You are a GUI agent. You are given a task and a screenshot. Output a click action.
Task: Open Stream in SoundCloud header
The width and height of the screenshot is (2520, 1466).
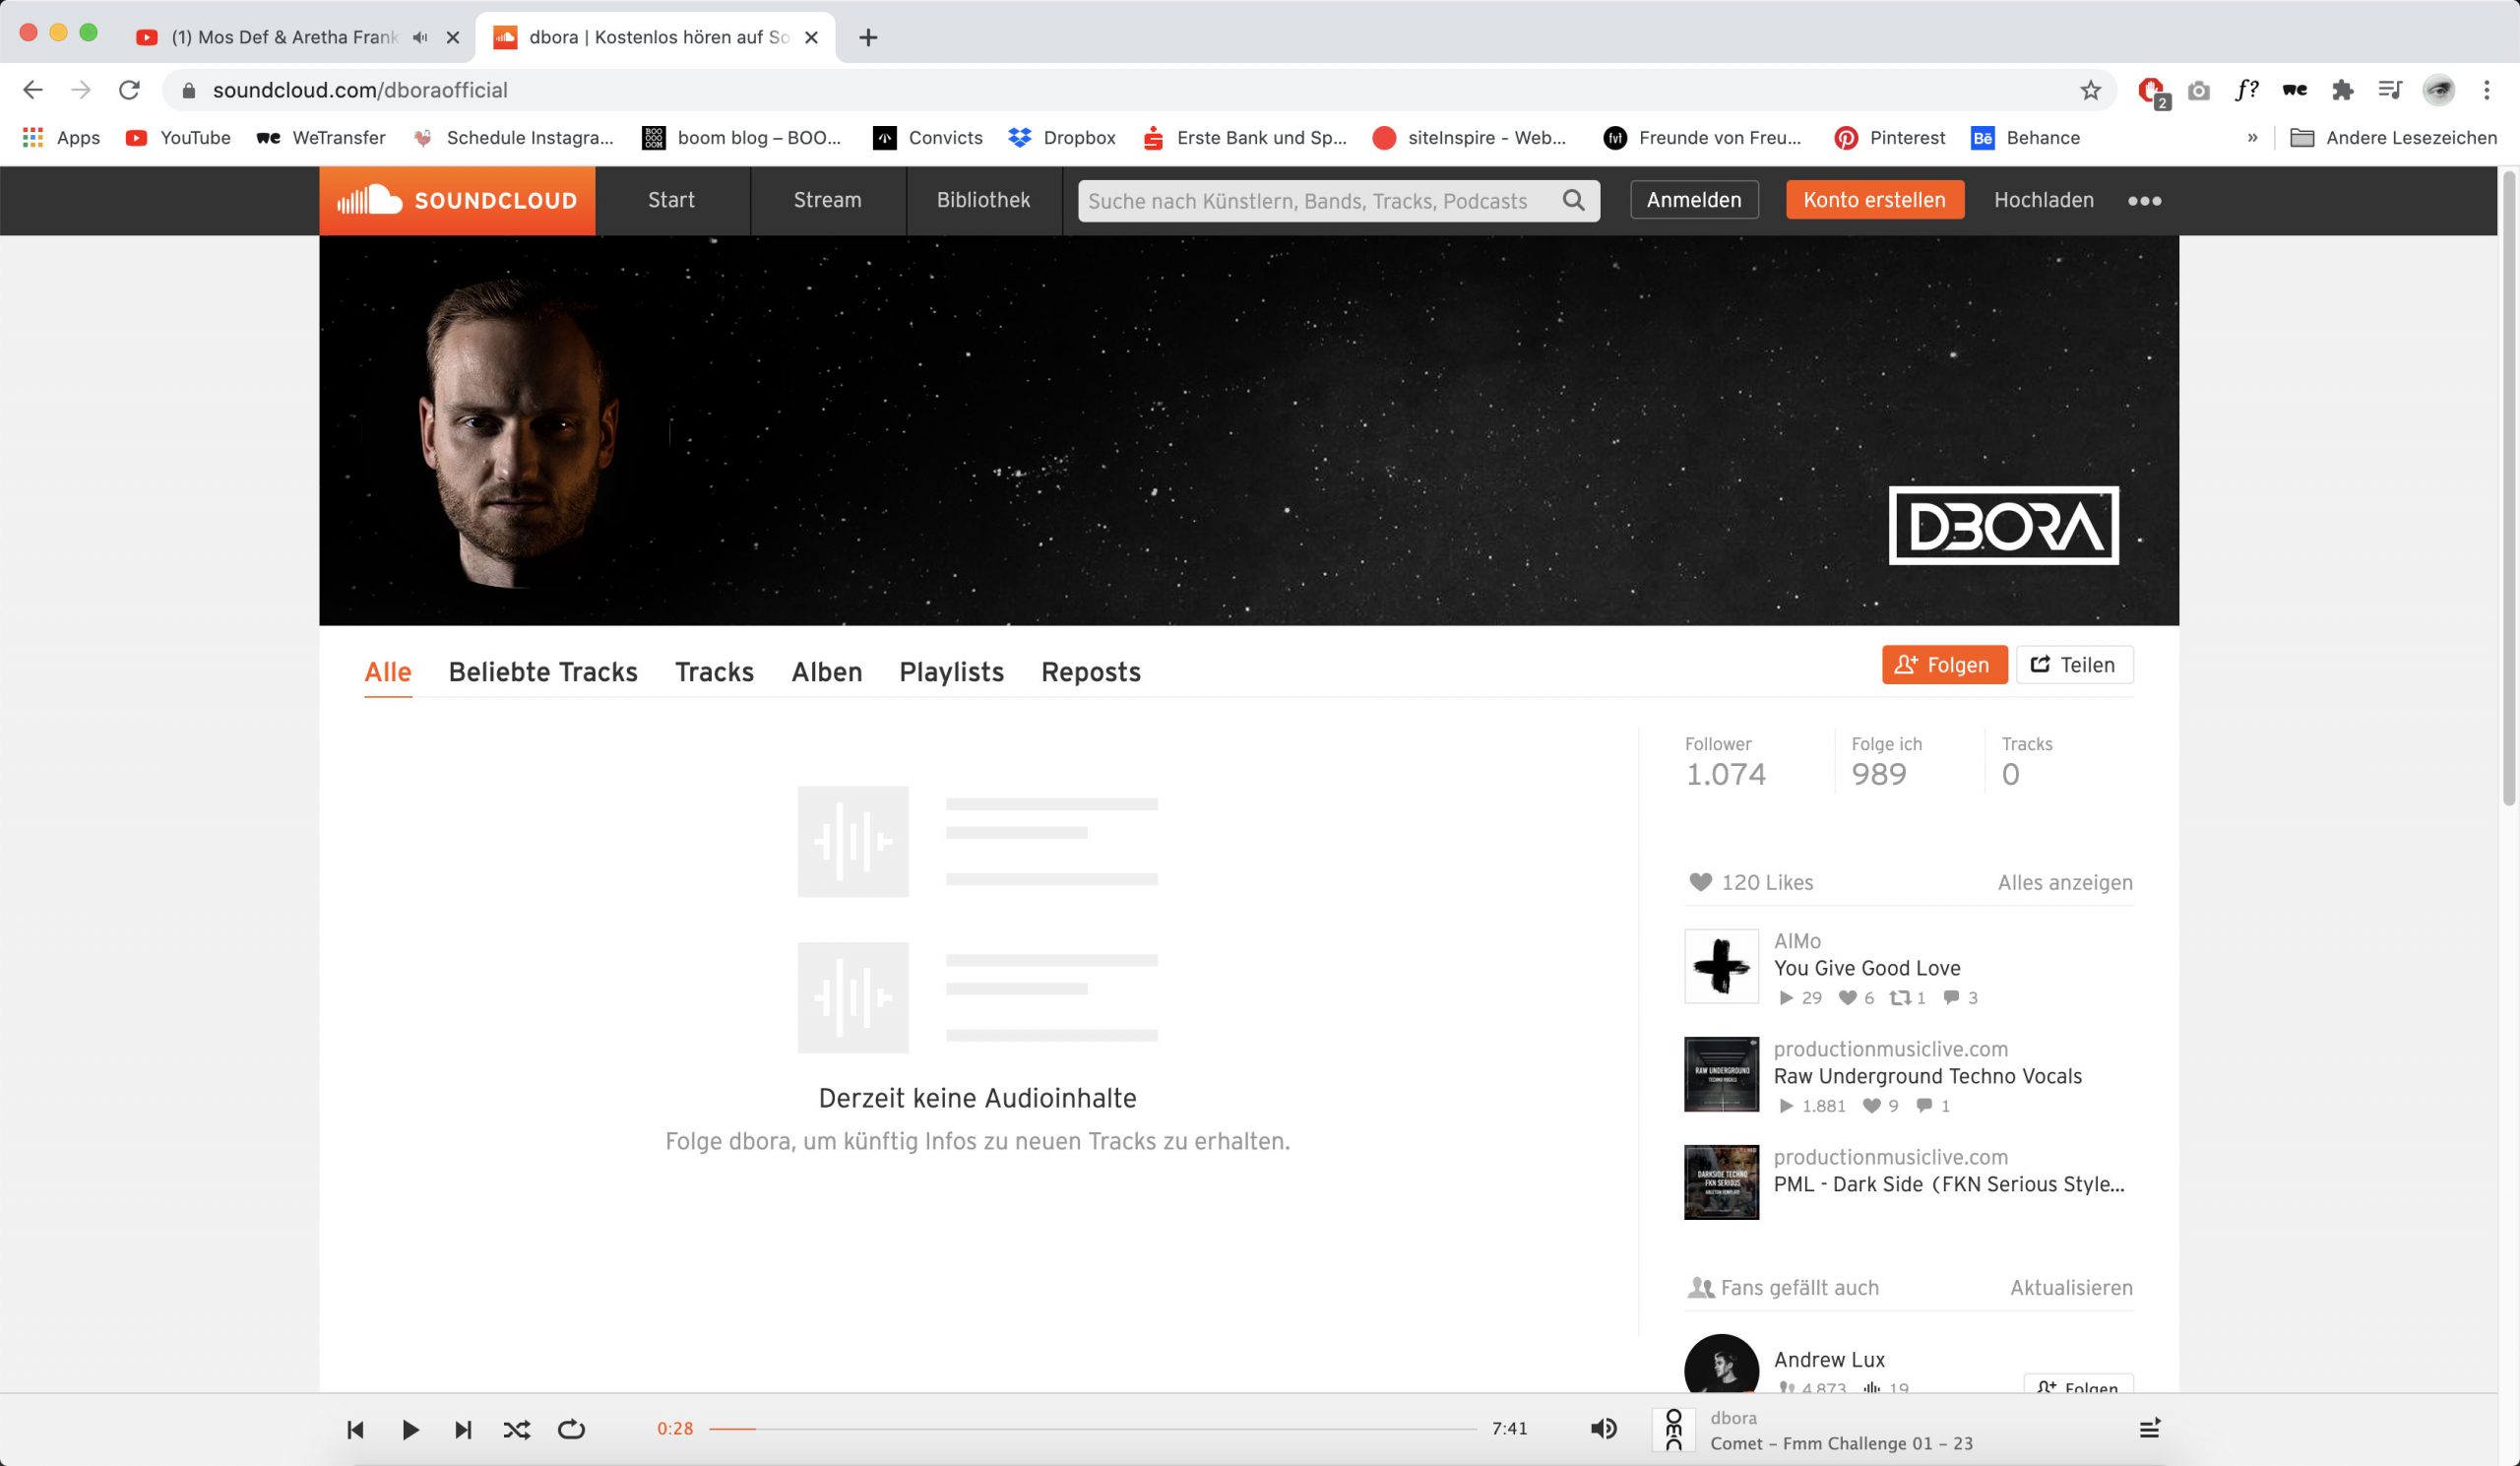(x=828, y=200)
